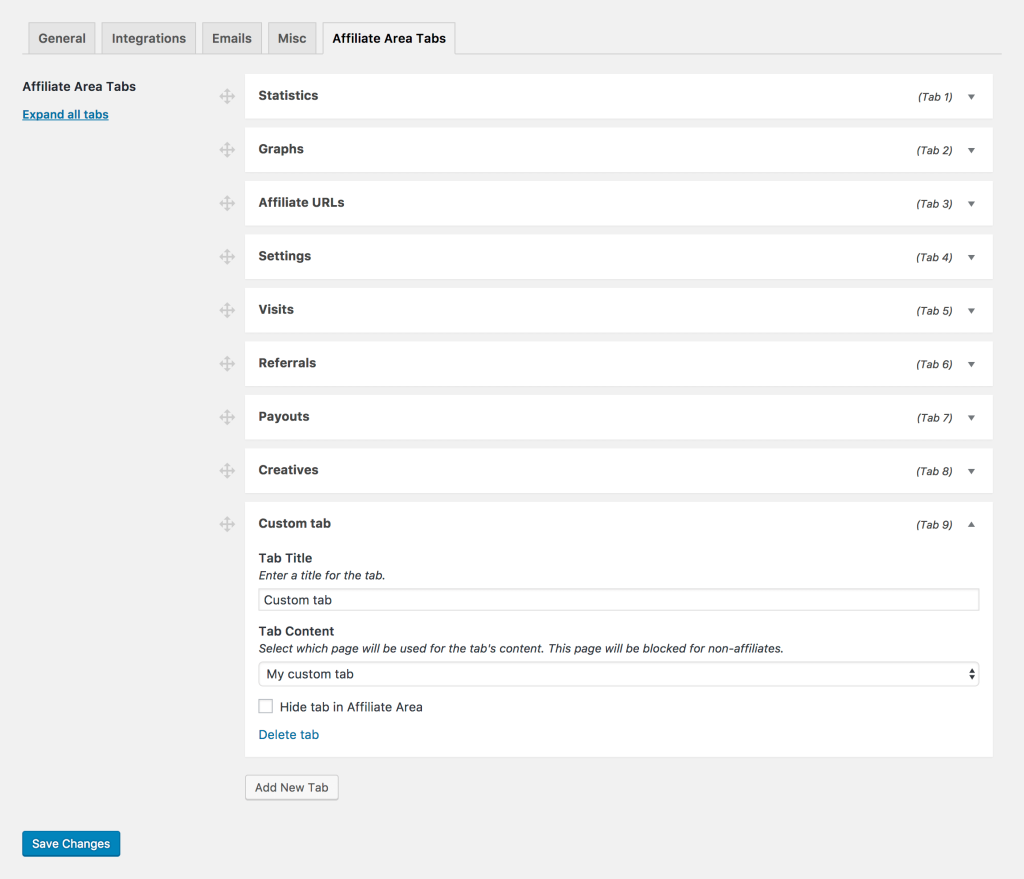Open the Tab Content page dropdown
Viewport: 1024px width, 879px height.
[618, 674]
